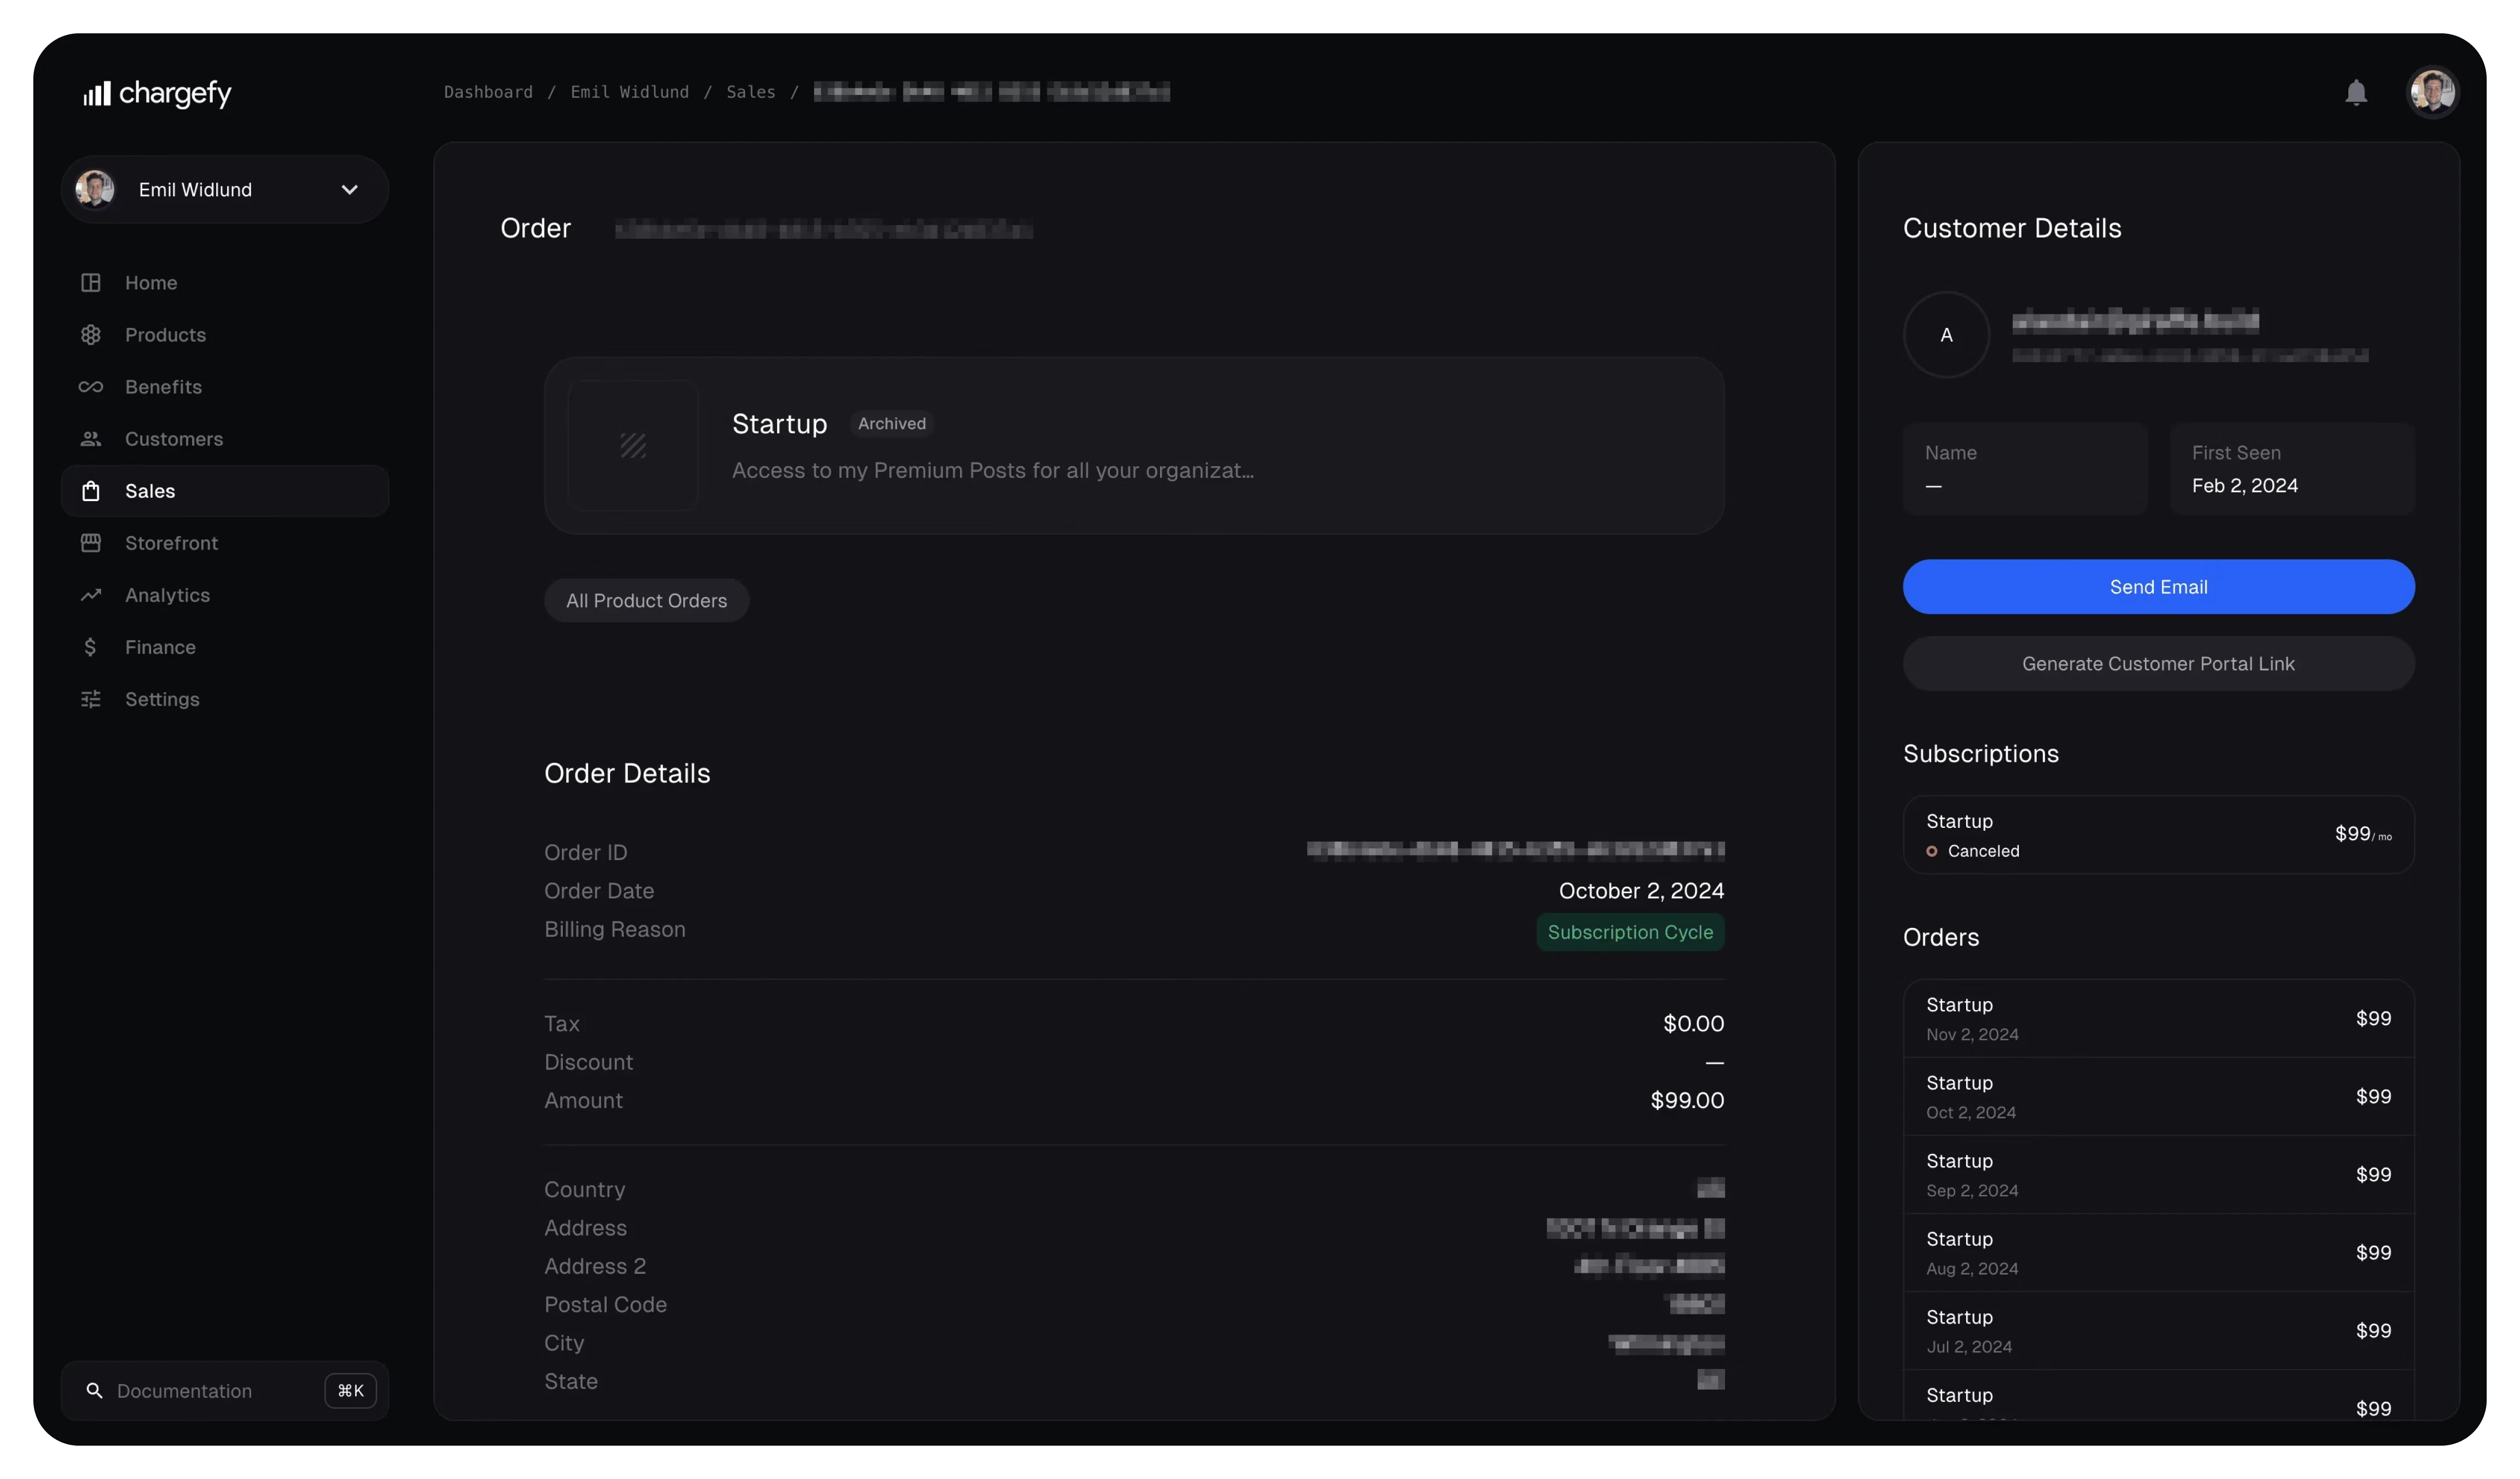Open Customers via its people icon
This screenshot has height=1479, width=2520.
pos(91,439)
